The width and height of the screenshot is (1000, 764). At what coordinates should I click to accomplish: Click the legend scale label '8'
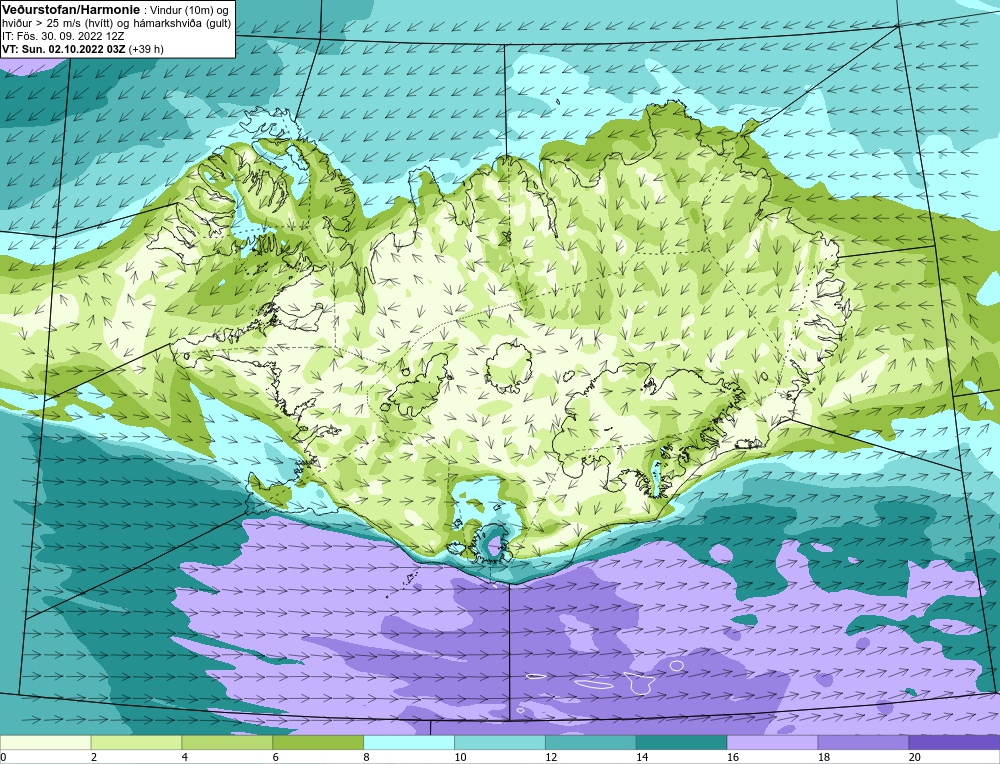pos(367,757)
